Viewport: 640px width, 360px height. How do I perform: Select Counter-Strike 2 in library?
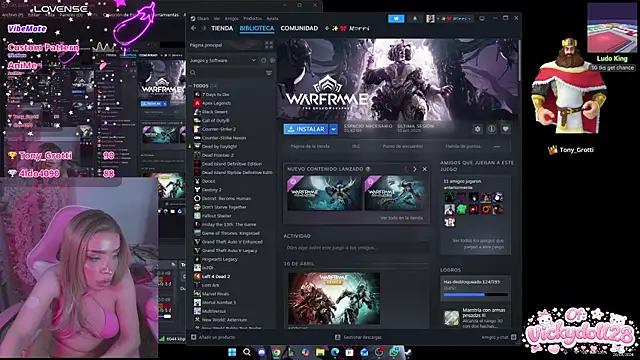219,129
